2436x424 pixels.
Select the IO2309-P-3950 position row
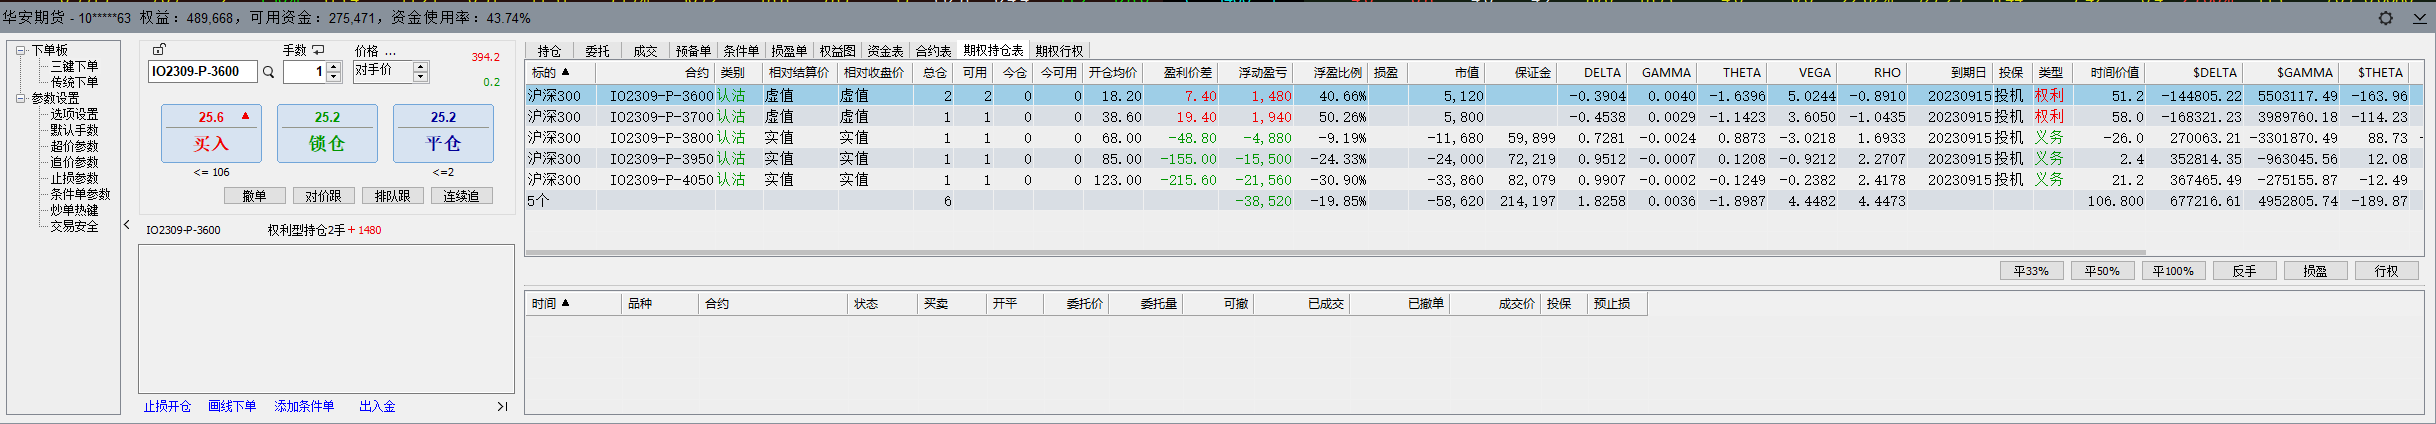point(1474,158)
